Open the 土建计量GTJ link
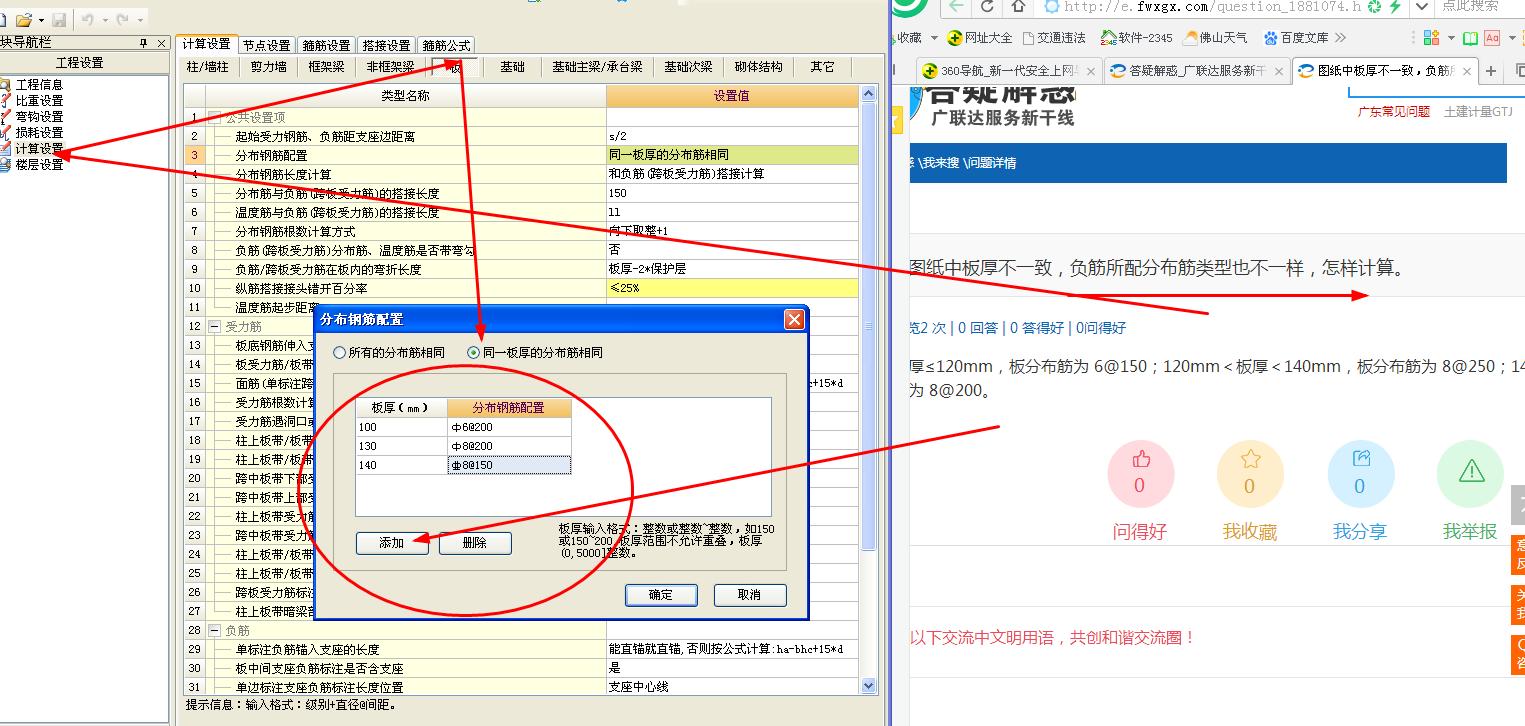The image size is (1525, 726). coord(1478,112)
